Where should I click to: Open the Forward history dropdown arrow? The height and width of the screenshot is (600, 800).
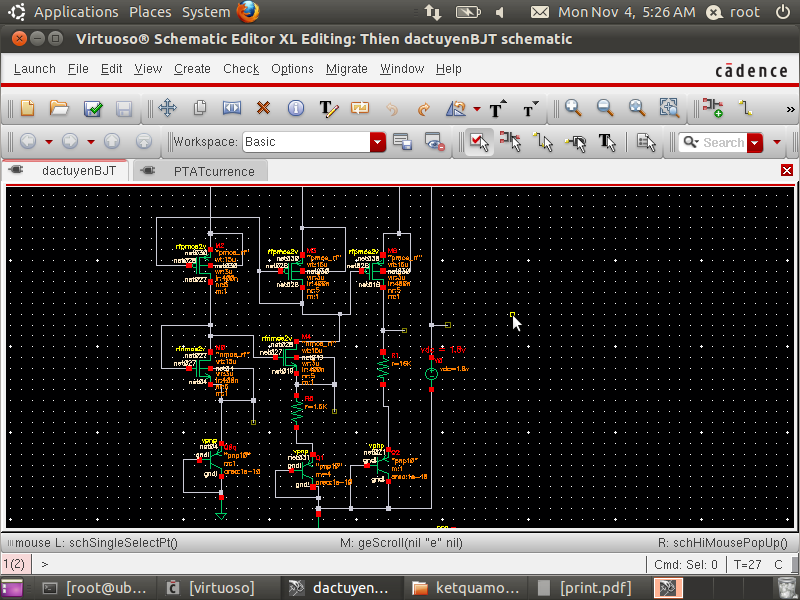pos(91,142)
